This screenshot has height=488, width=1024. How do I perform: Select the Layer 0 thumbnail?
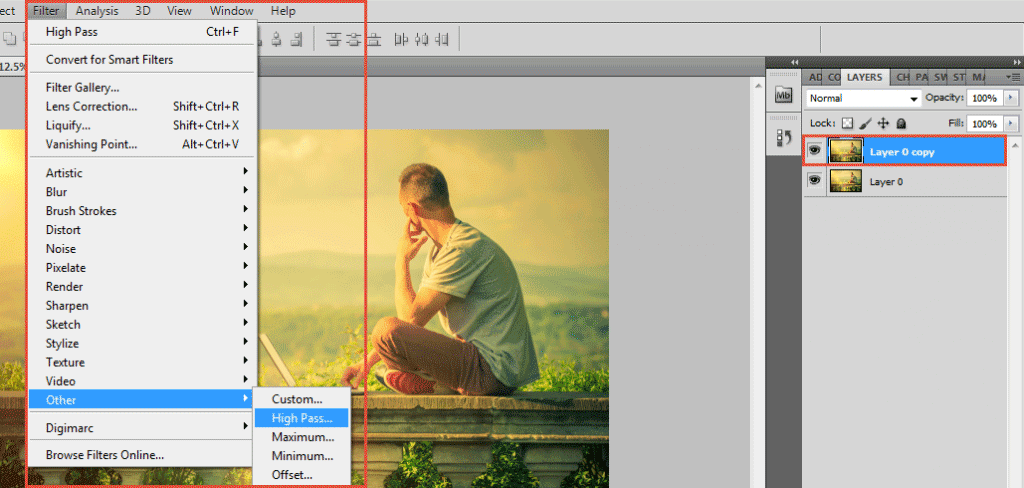(x=846, y=181)
